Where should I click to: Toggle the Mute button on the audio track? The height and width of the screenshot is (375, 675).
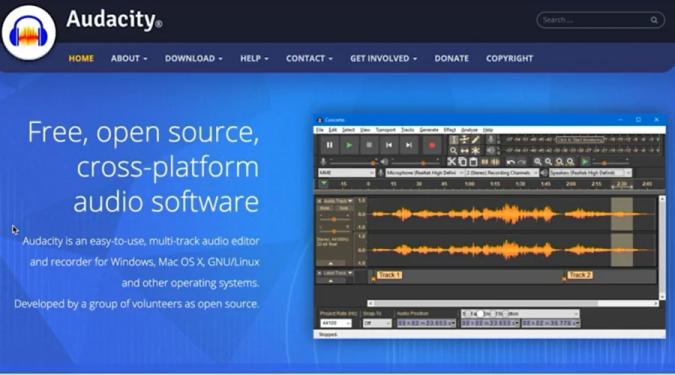click(x=325, y=208)
